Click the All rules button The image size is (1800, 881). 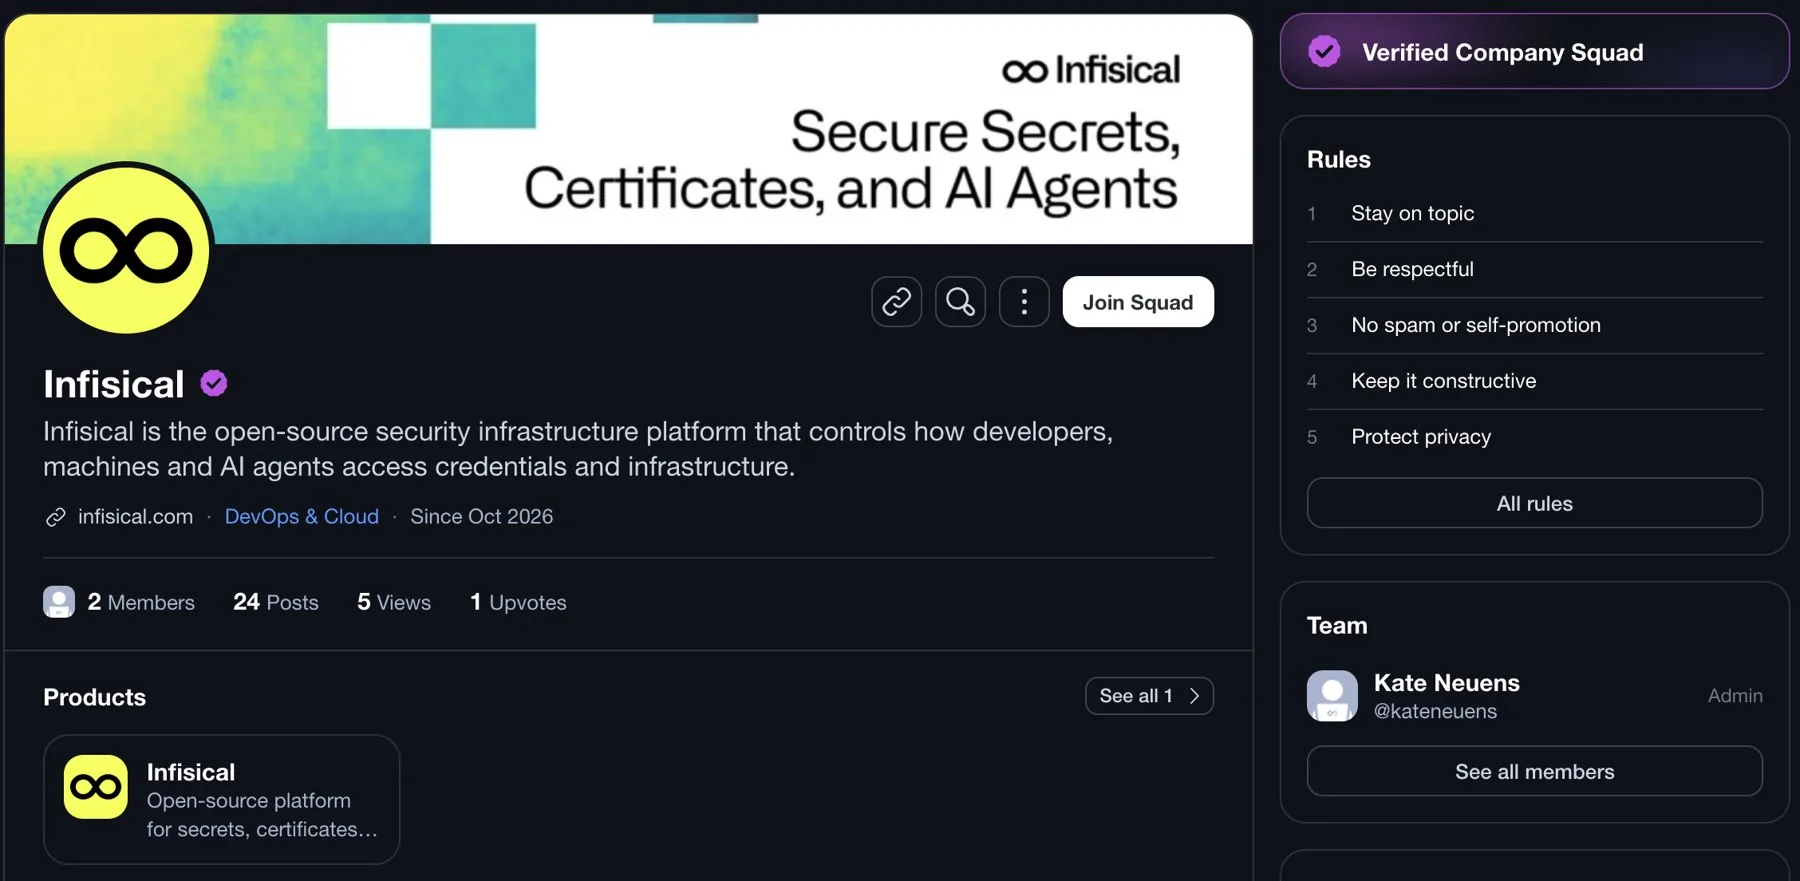[1534, 503]
